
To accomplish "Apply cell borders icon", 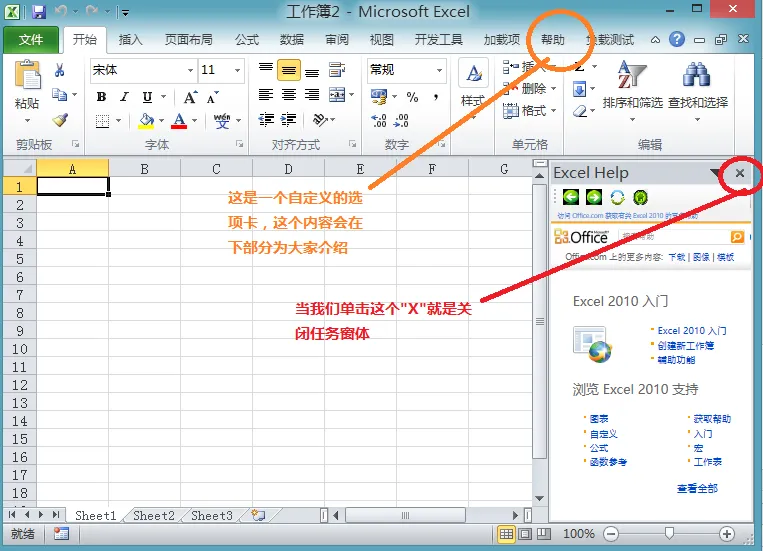I will 102,120.
